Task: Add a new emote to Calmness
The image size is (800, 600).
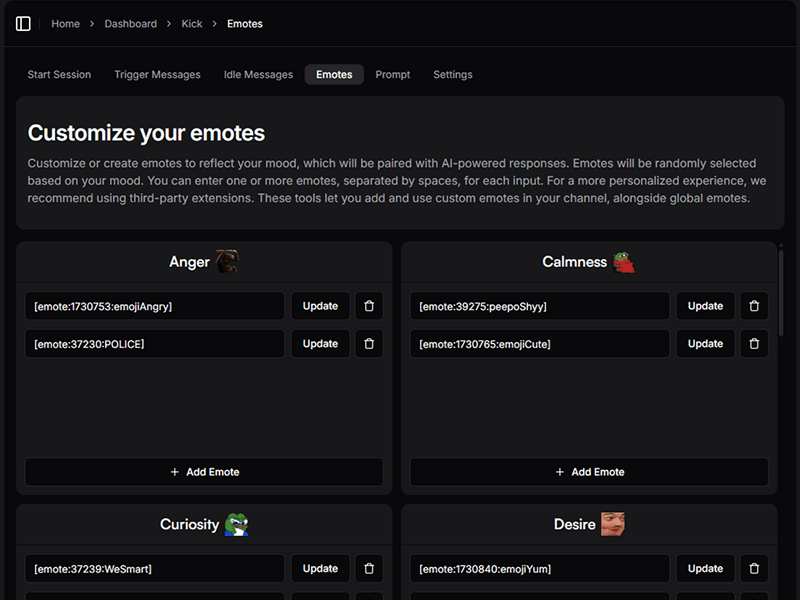Action: pyautogui.click(x=589, y=471)
